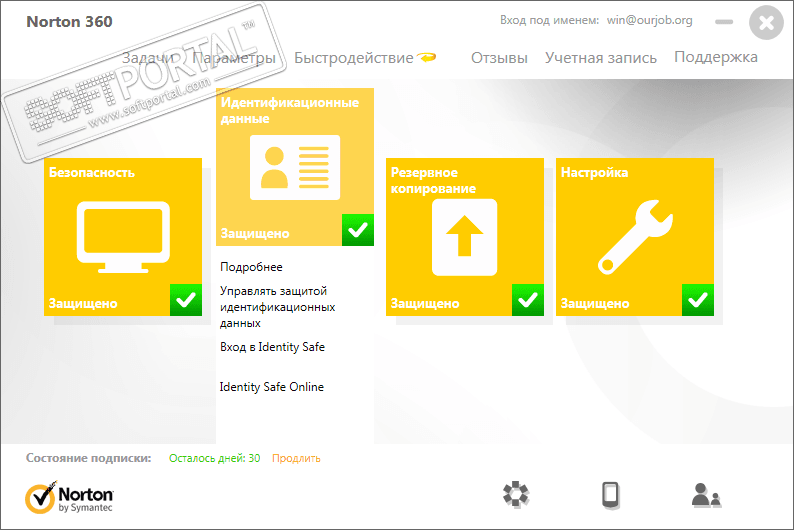Open Управлять защитой идентификационных данных
Viewport: 794px width, 530px height.
(x=277, y=307)
